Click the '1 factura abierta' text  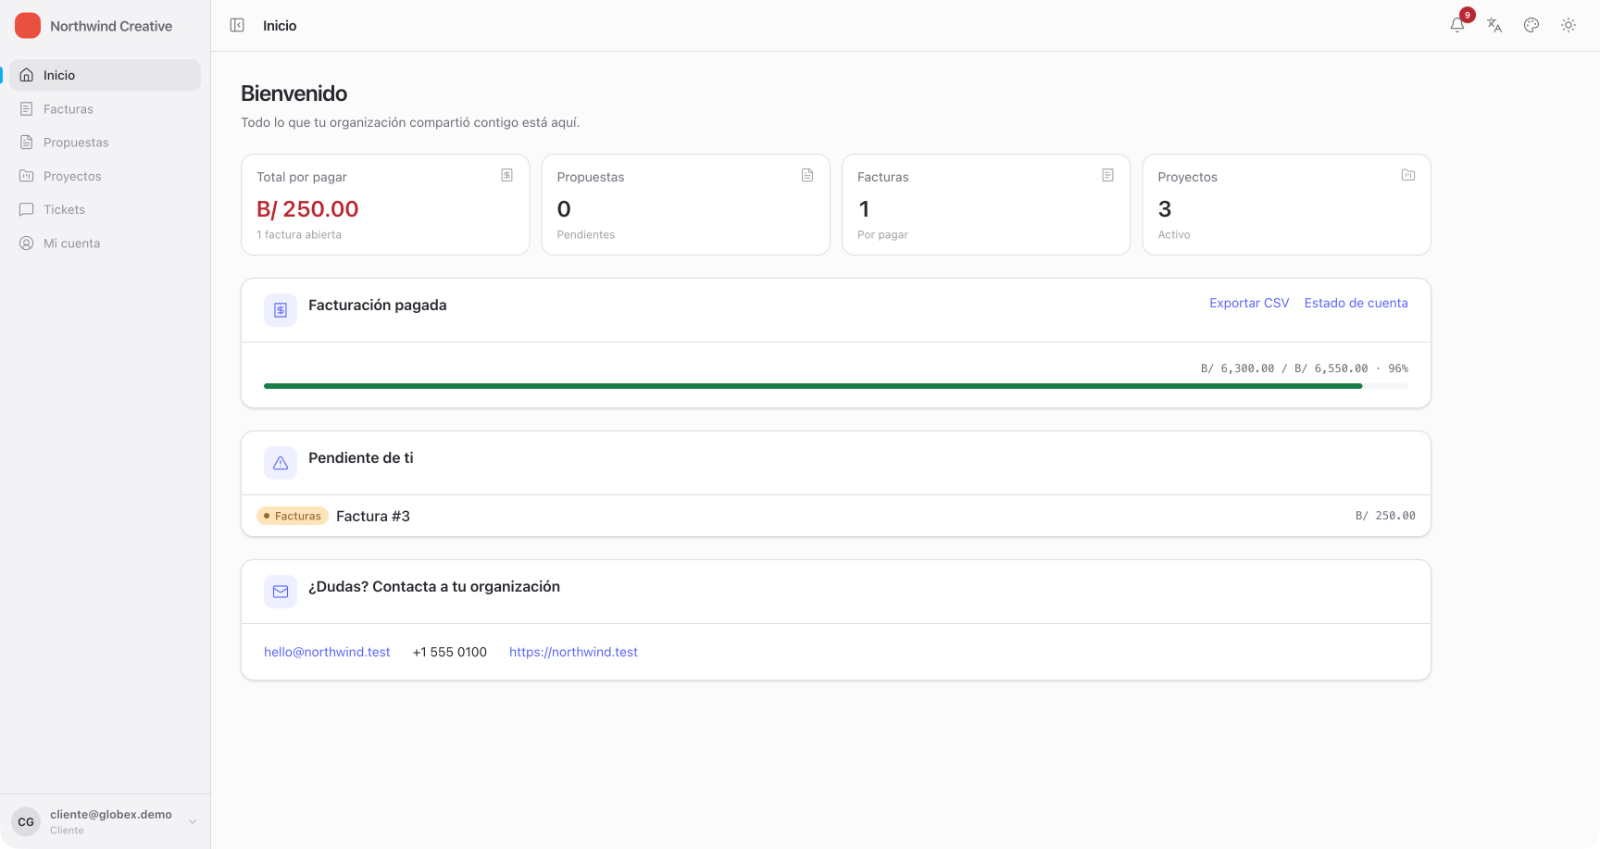[299, 235]
